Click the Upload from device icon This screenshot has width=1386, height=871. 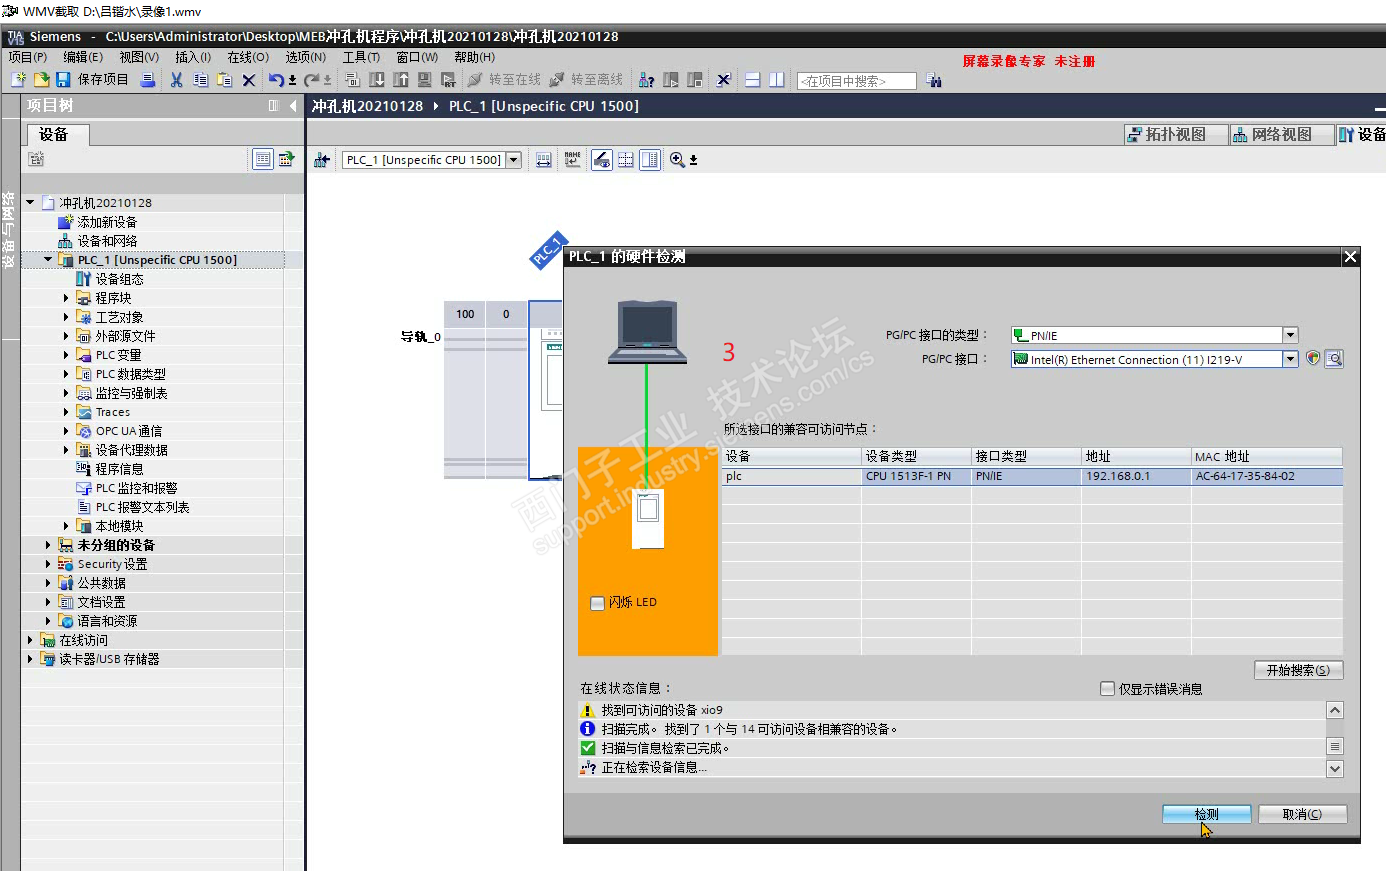(x=401, y=80)
